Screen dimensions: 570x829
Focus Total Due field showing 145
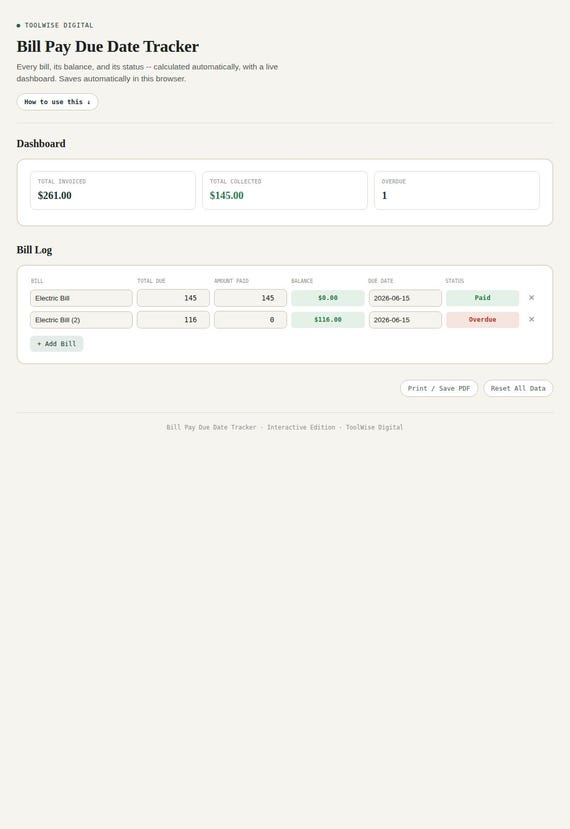click(x=173, y=298)
